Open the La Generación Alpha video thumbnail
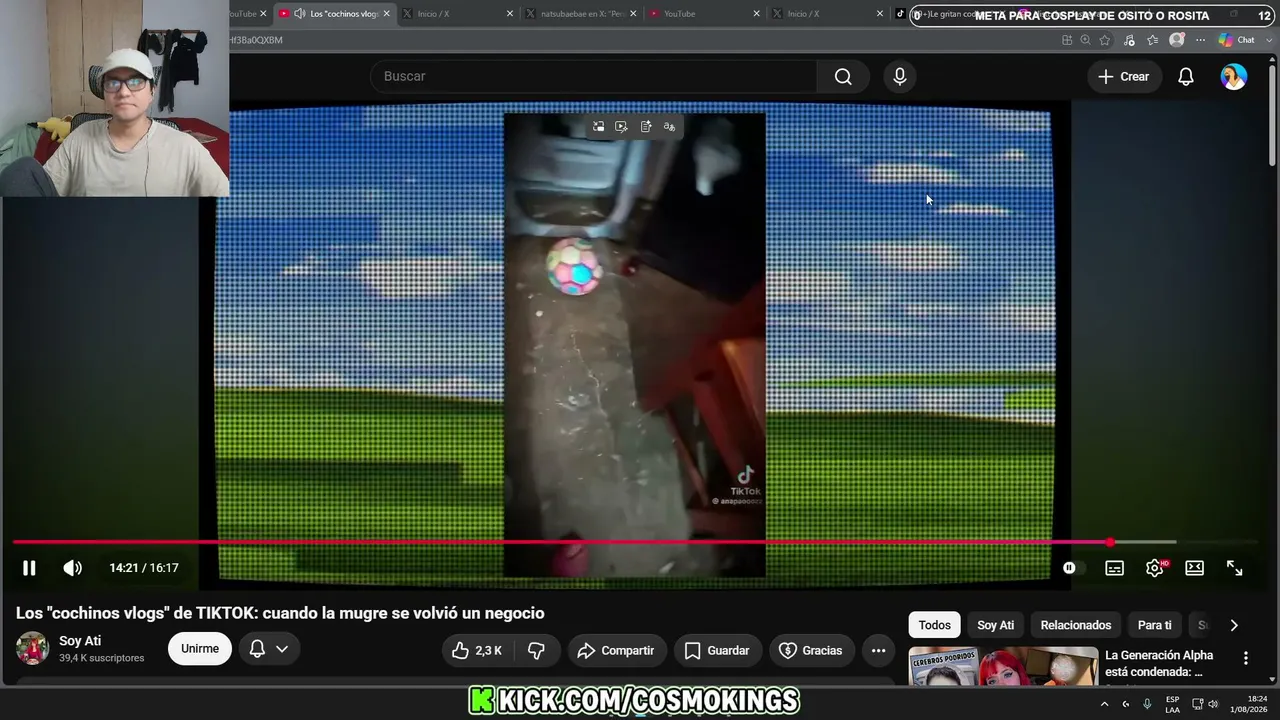The image size is (1280, 720). [x=1003, y=667]
